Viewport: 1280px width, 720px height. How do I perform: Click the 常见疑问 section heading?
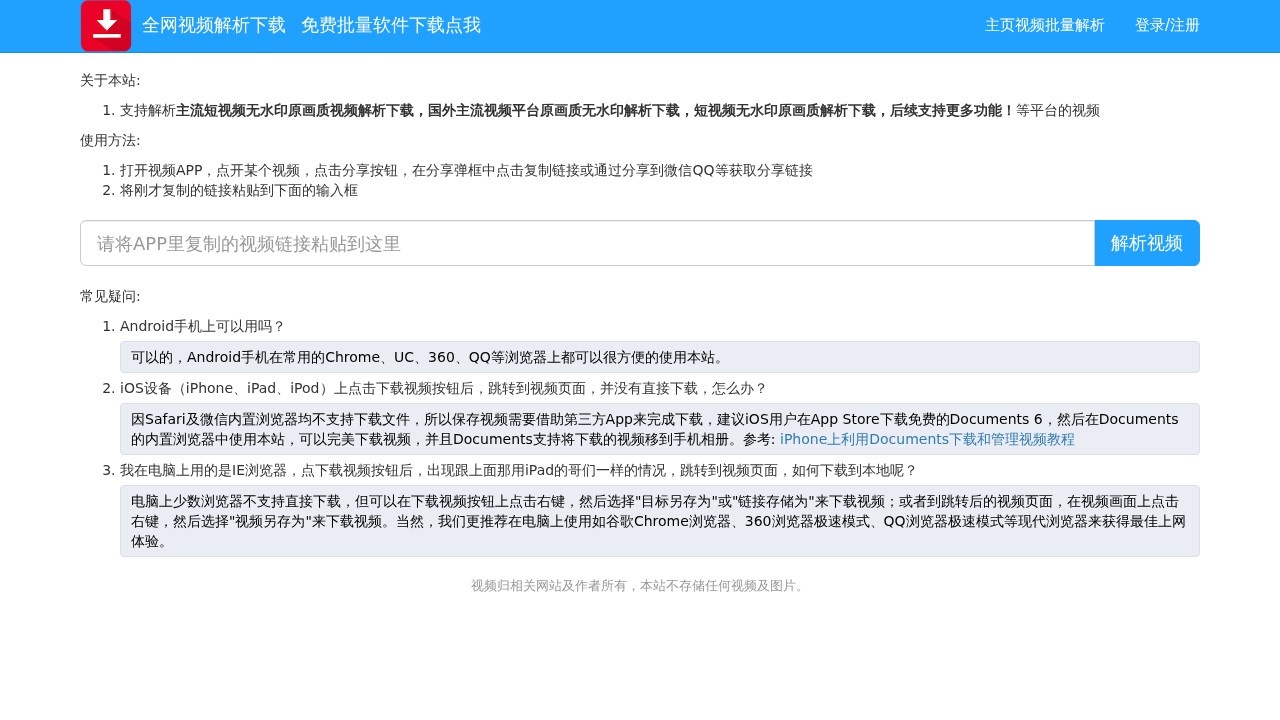coord(110,296)
